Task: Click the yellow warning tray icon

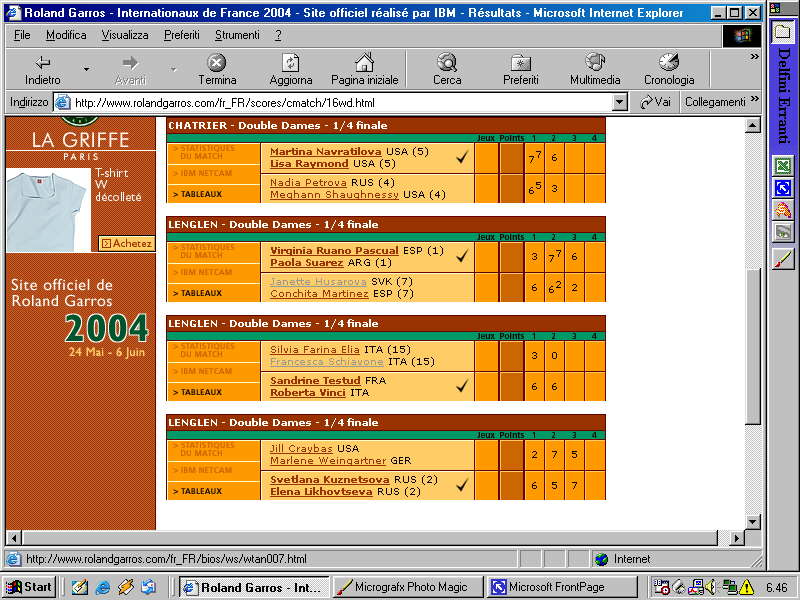Action: [x=746, y=587]
